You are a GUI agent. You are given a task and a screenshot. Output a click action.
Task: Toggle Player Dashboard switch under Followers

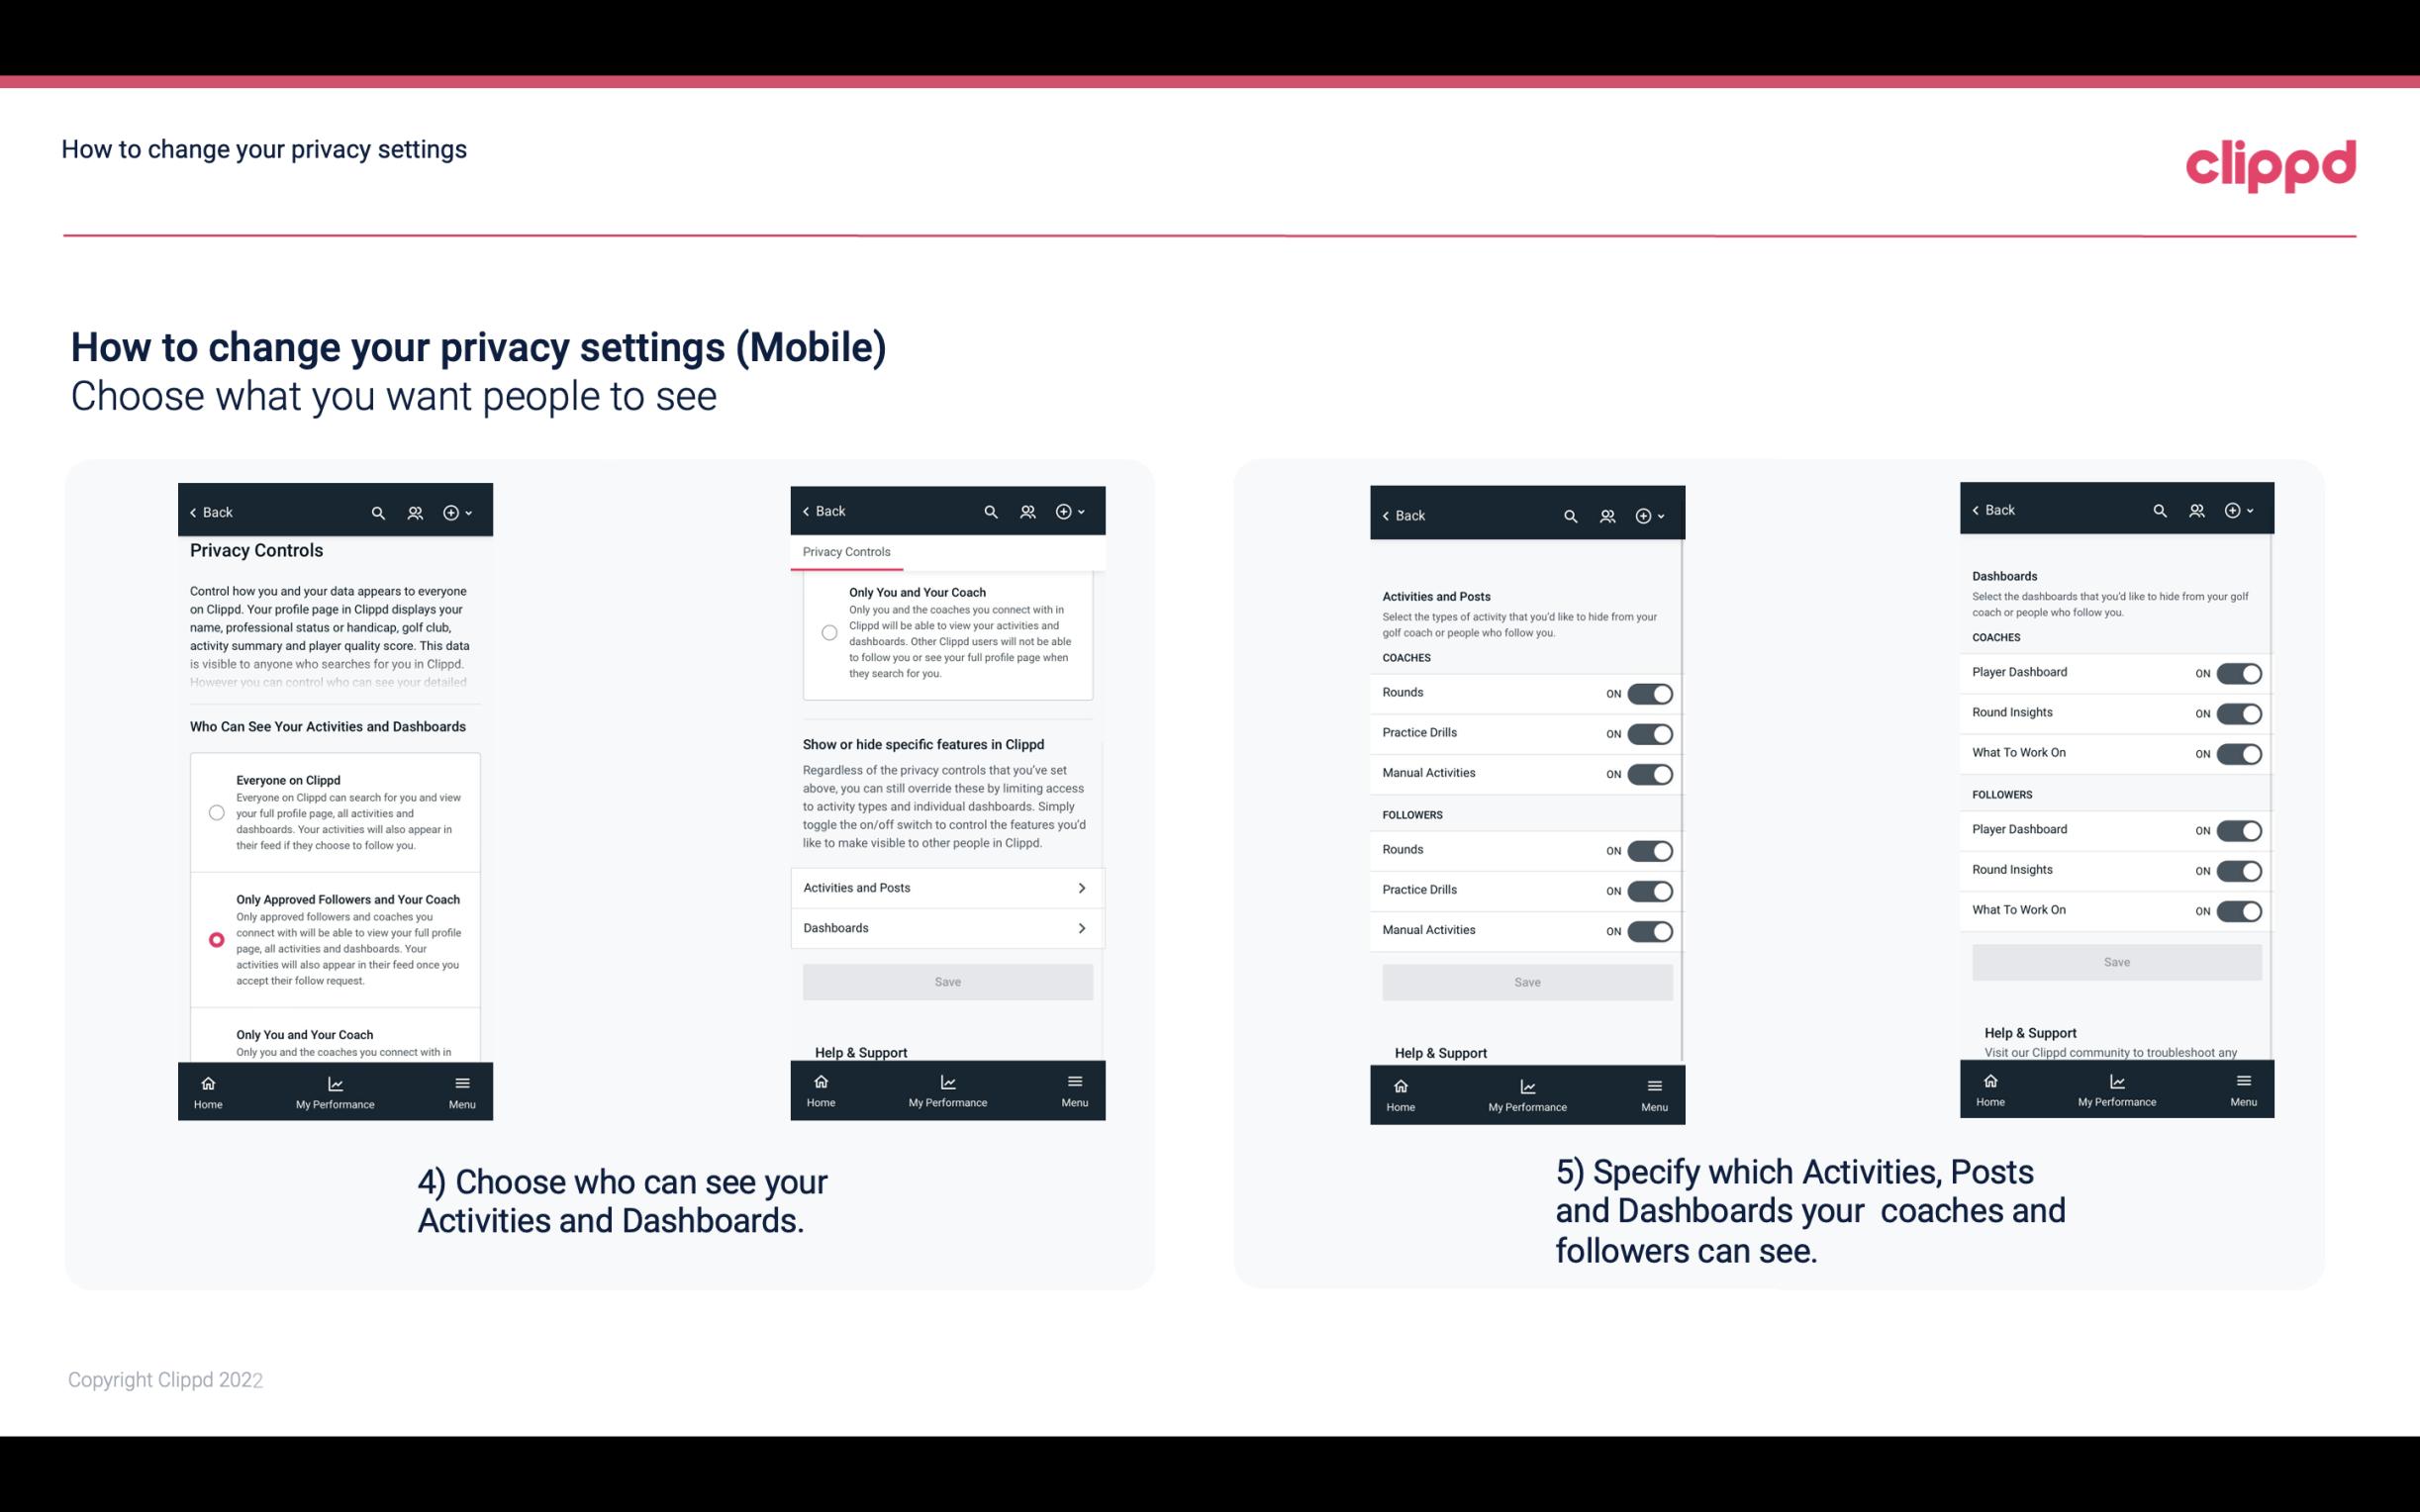(2237, 829)
